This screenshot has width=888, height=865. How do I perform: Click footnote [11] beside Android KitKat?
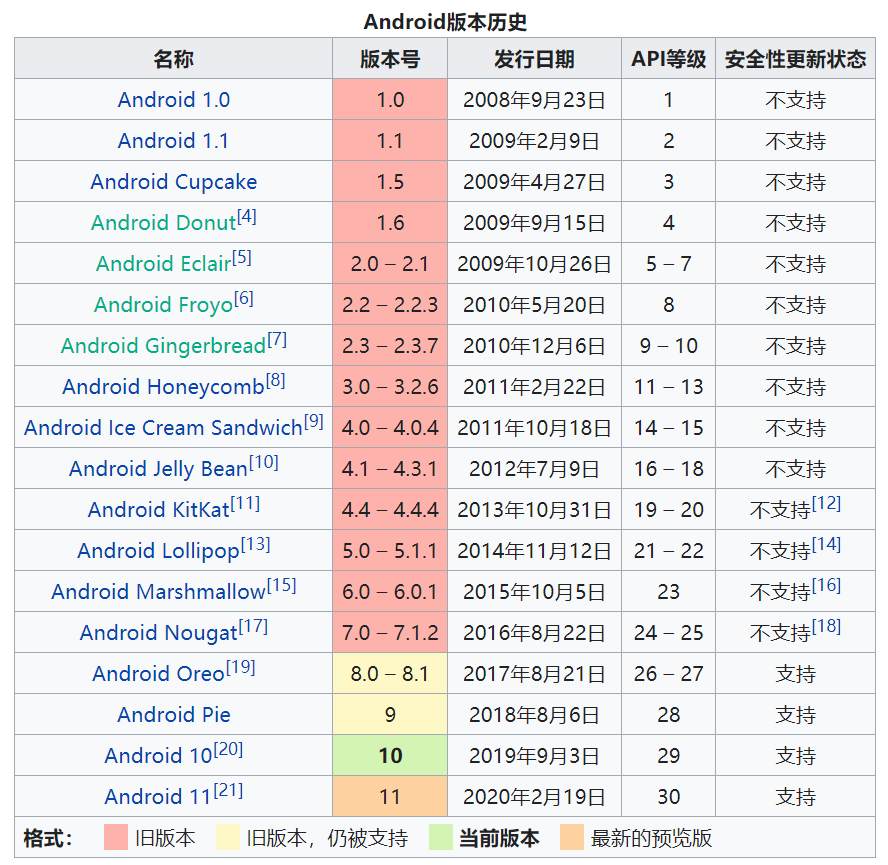tap(245, 504)
